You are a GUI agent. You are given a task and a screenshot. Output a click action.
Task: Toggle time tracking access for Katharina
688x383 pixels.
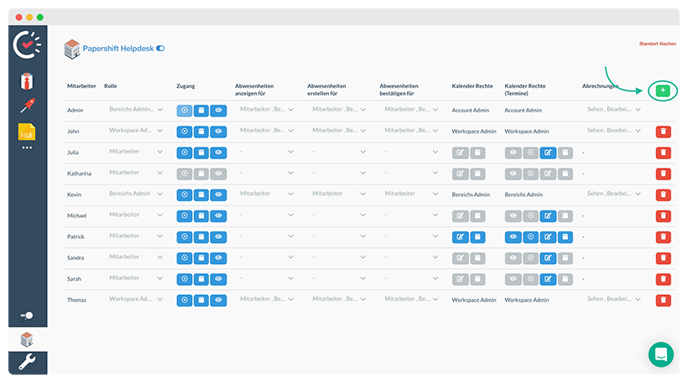tap(184, 173)
